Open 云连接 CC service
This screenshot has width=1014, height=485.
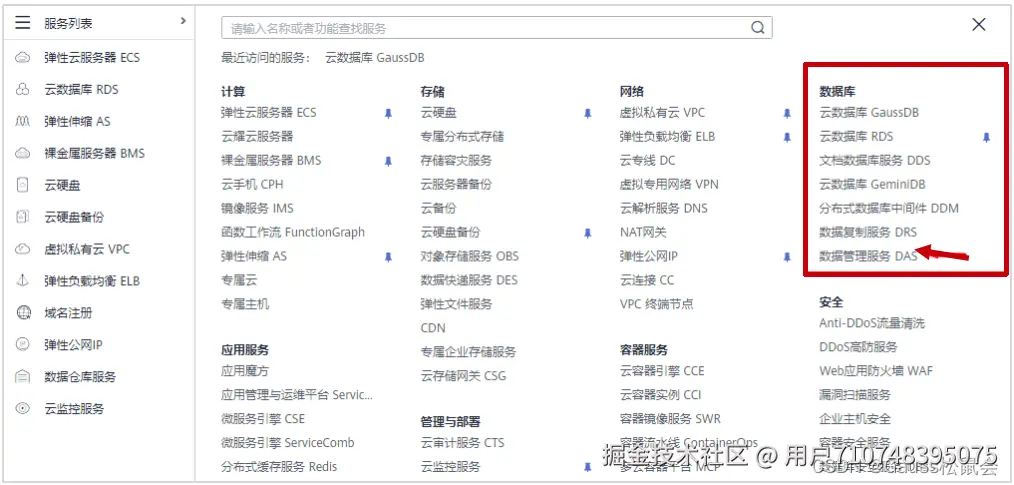(647, 280)
